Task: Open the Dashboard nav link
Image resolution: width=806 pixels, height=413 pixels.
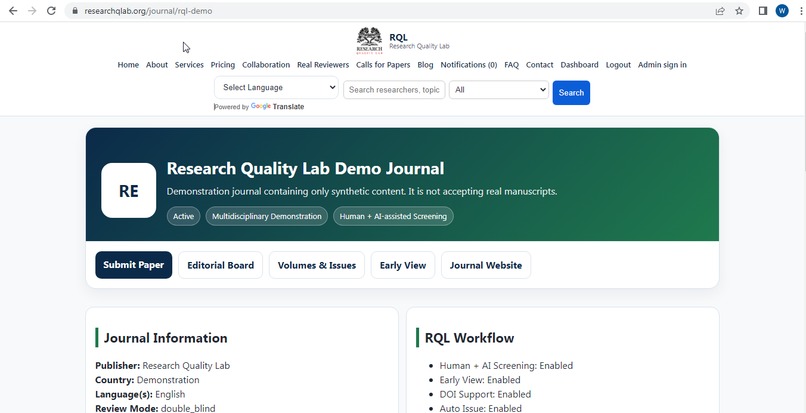Action: coord(579,65)
